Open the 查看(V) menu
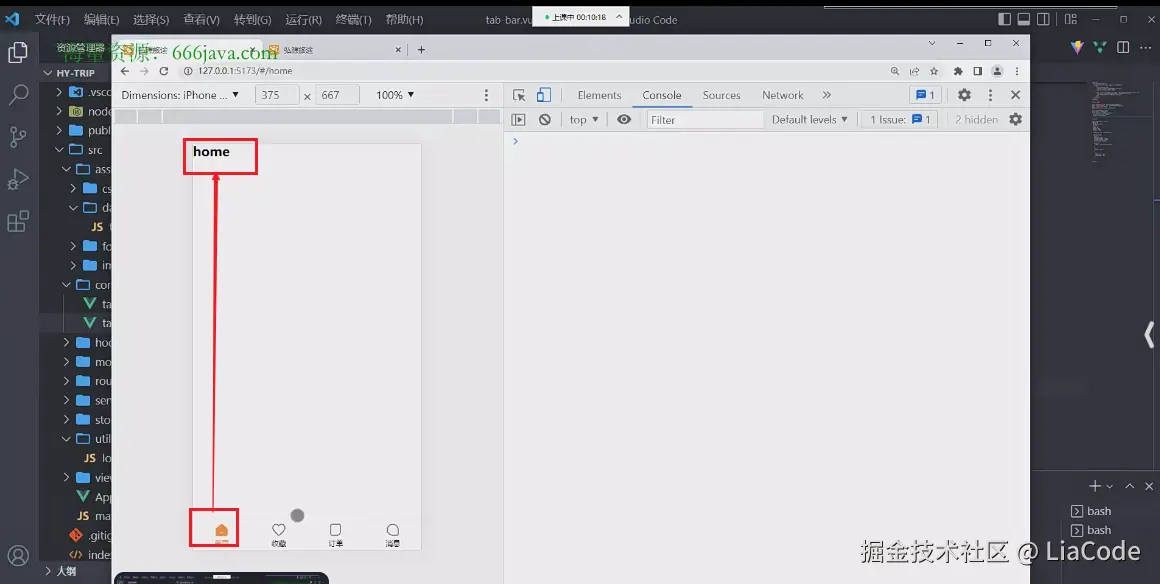Image resolution: width=1160 pixels, height=584 pixels. (201, 20)
